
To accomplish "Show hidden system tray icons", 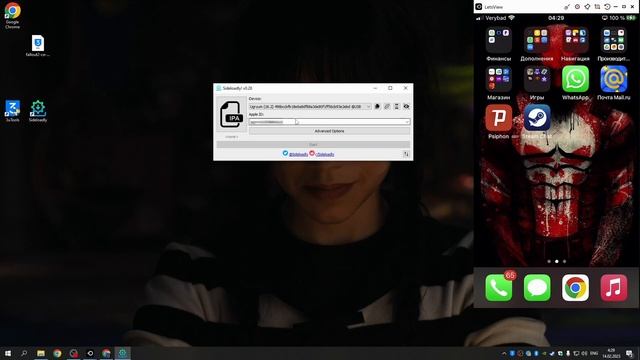I will [504, 353].
